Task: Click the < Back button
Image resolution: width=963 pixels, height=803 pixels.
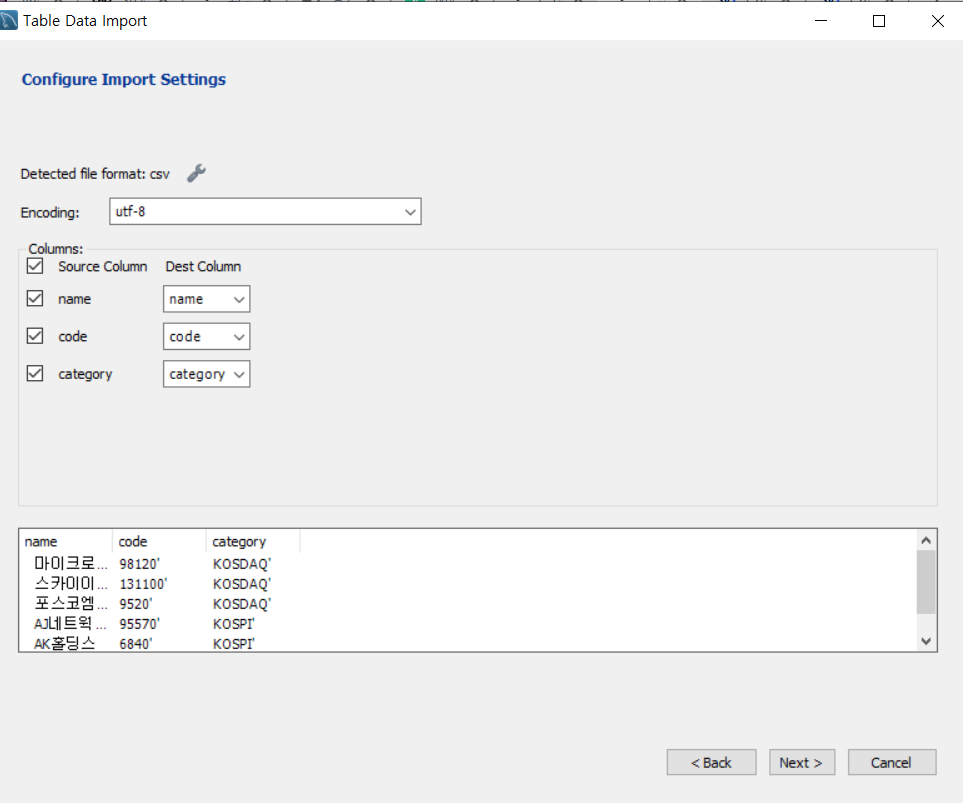Action: (x=711, y=762)
